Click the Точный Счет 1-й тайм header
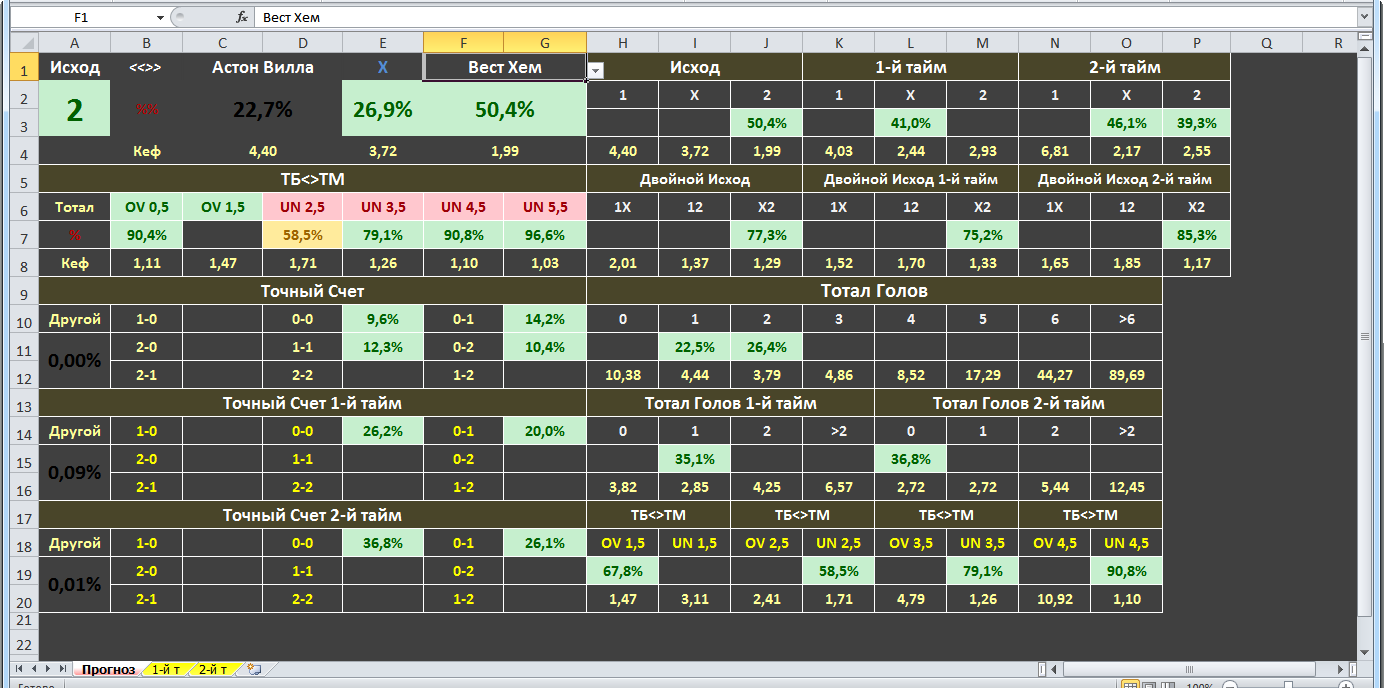The width and height of the screenshot is (1384, 688). click(312, 404)
